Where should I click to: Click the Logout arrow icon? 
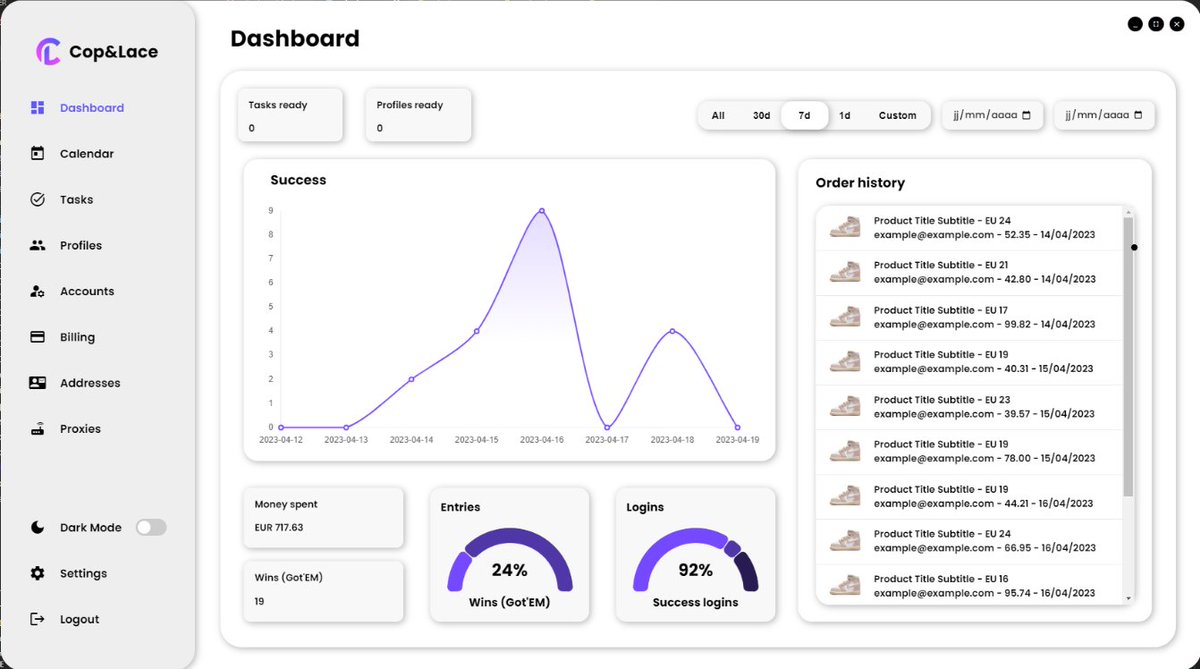tap(38, 619)
